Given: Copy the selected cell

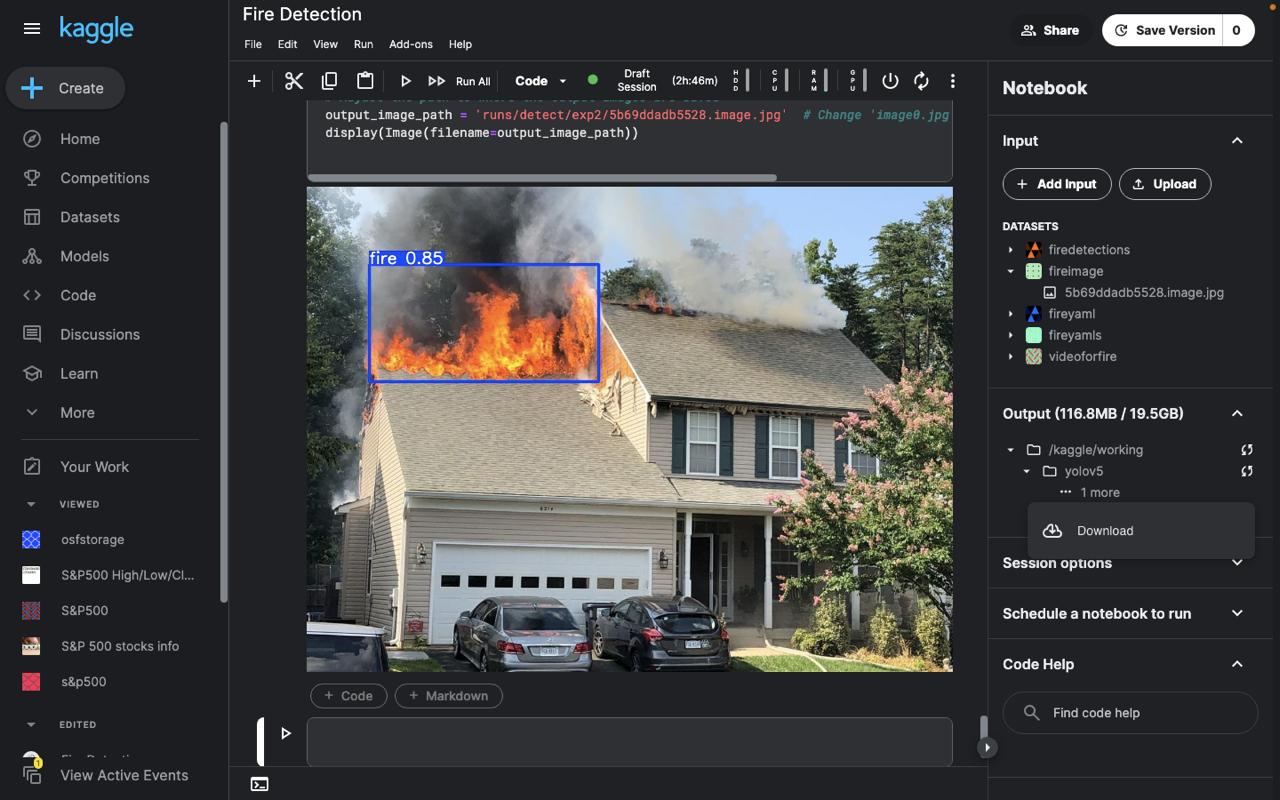Looking at the screenshot, I should pos(329,81).
